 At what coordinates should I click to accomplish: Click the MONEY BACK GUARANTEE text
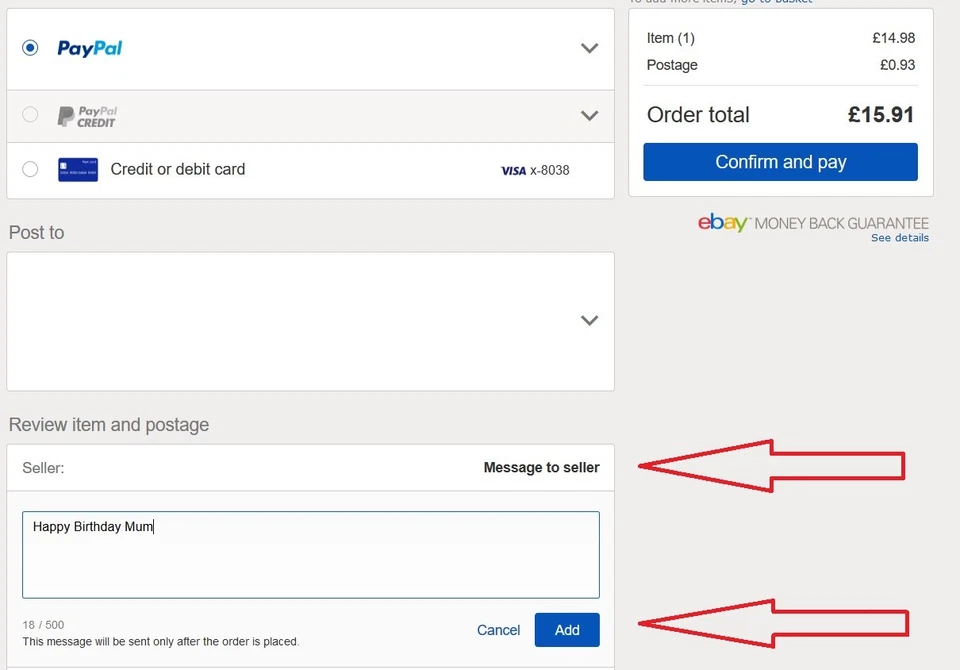point(841,223)
